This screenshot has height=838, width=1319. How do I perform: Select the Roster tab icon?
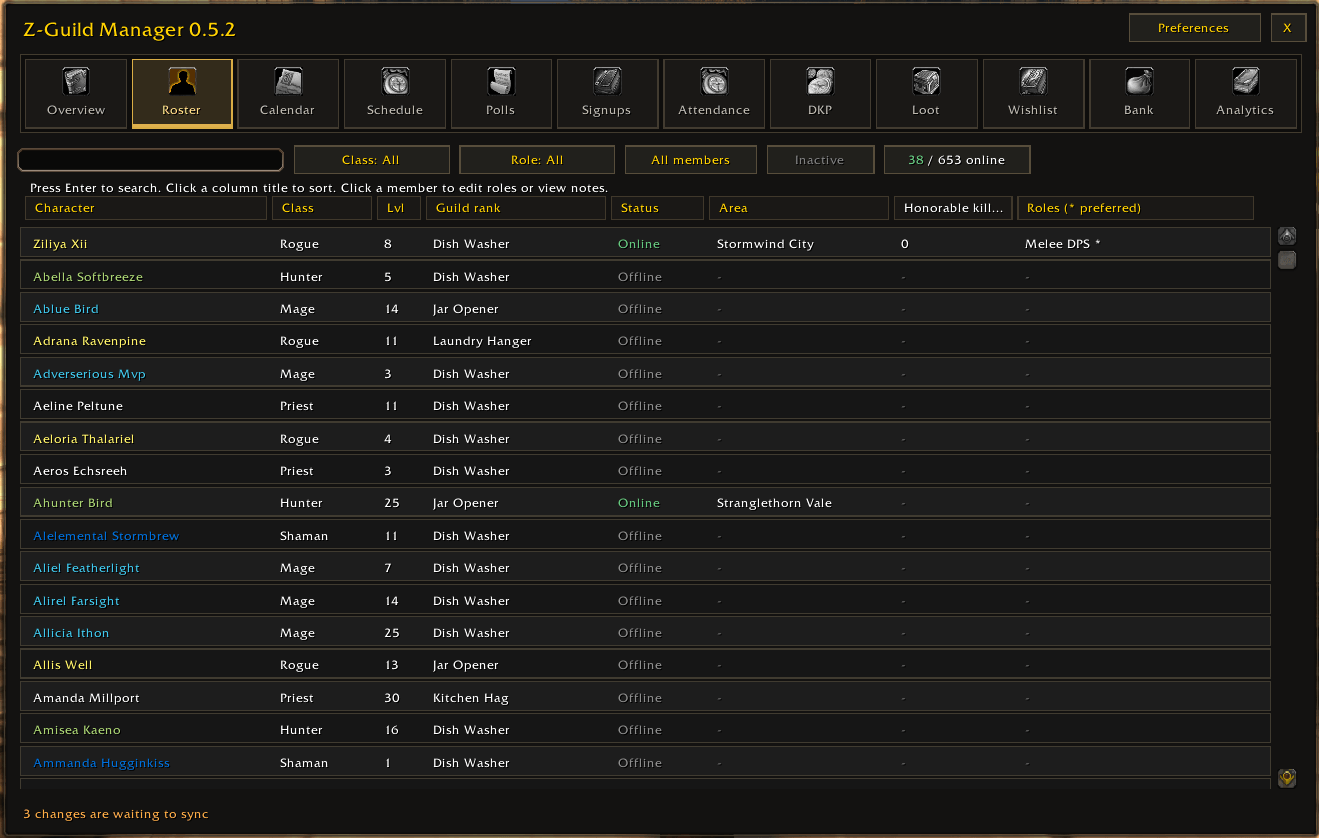point(182,82)
